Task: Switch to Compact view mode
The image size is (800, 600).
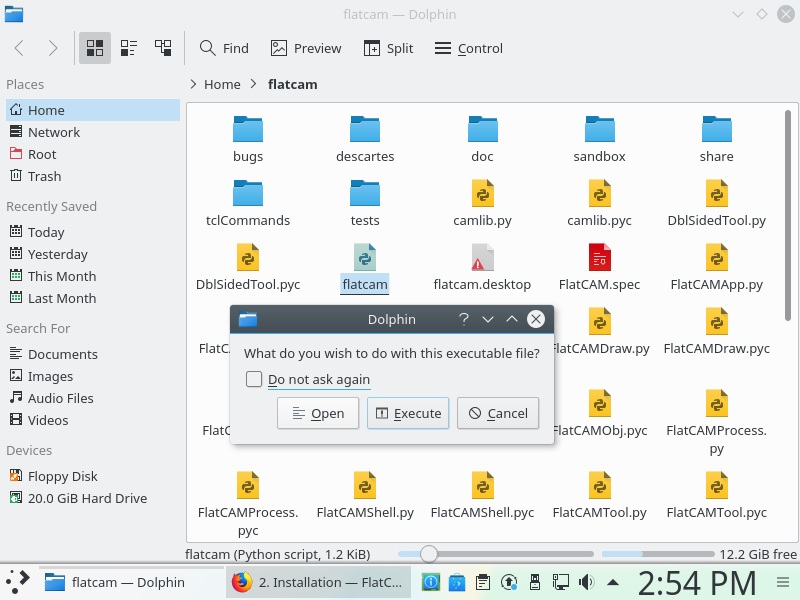Action: point(129,48)
